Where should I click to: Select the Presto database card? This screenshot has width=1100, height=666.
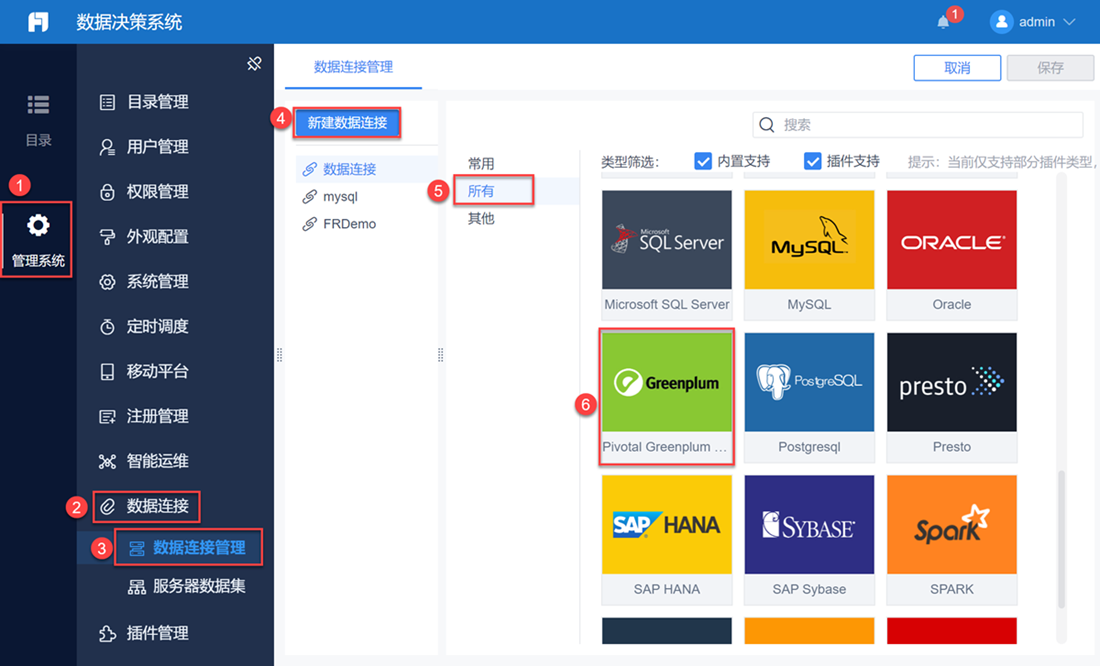pos(951,397)
